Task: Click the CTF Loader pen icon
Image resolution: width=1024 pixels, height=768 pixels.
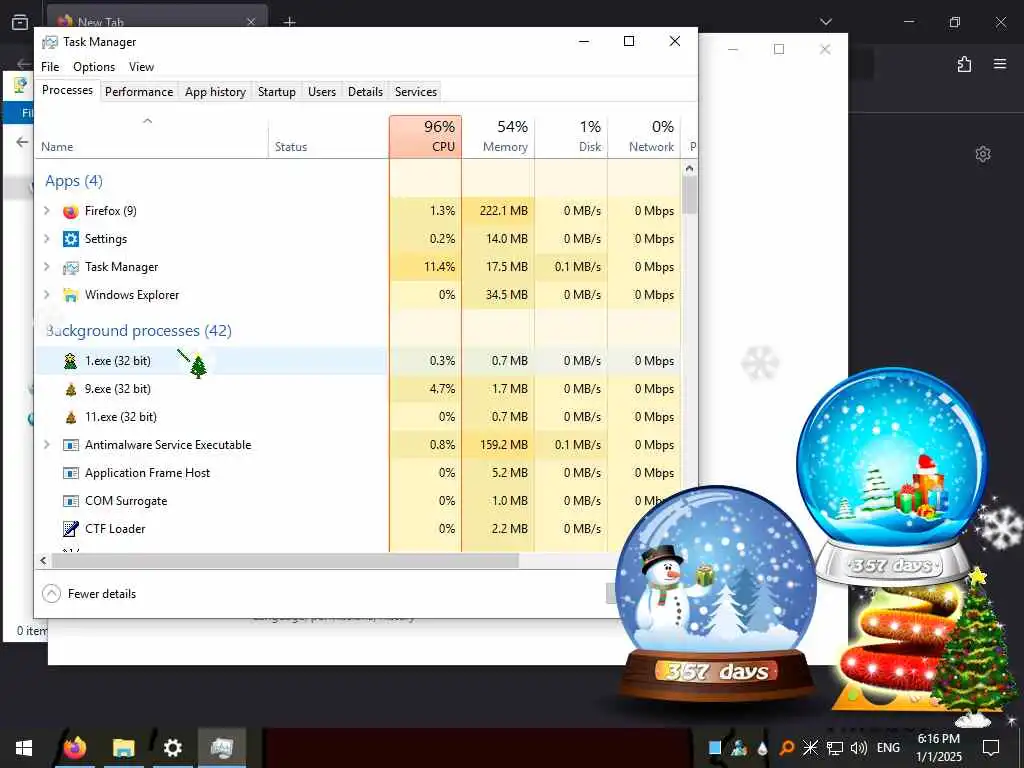Action: pos(71,529)
